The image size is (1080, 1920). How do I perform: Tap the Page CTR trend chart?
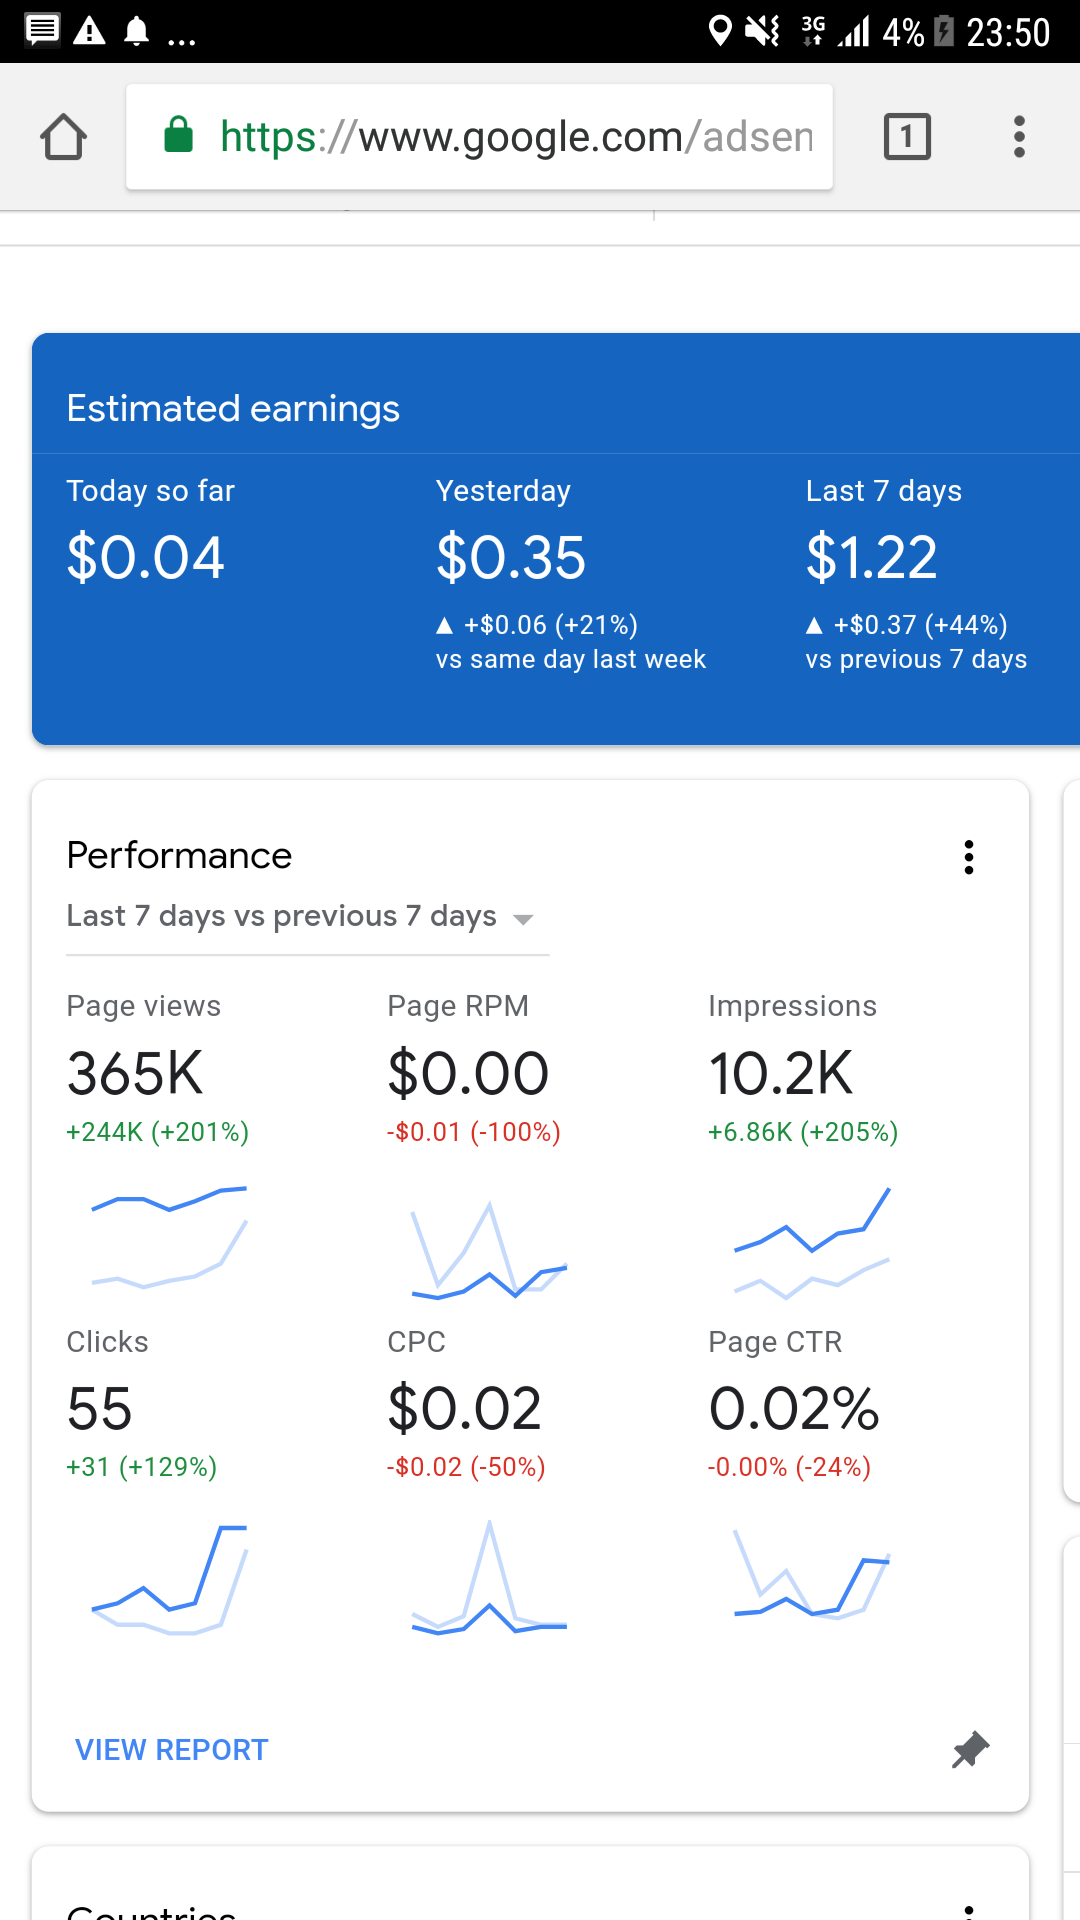coord(811,1575)
